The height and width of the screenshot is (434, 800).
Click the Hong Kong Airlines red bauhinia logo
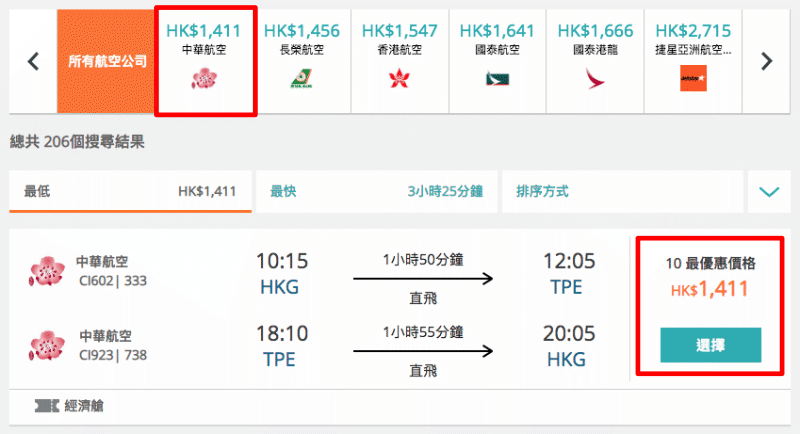click(x=399, y=79)
